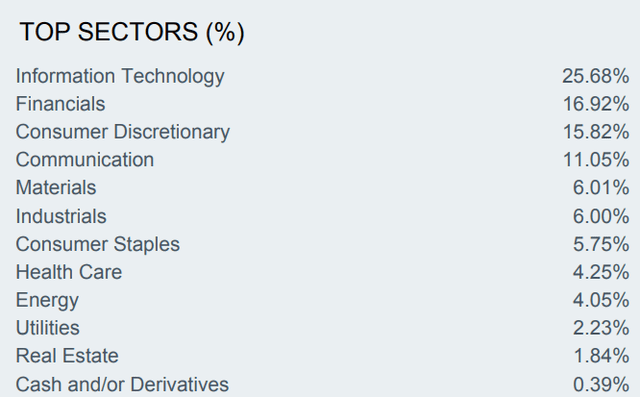Click the 4.05% Energy percentage
This screenshot has height=397, width=640.
(x=601, y=300)
